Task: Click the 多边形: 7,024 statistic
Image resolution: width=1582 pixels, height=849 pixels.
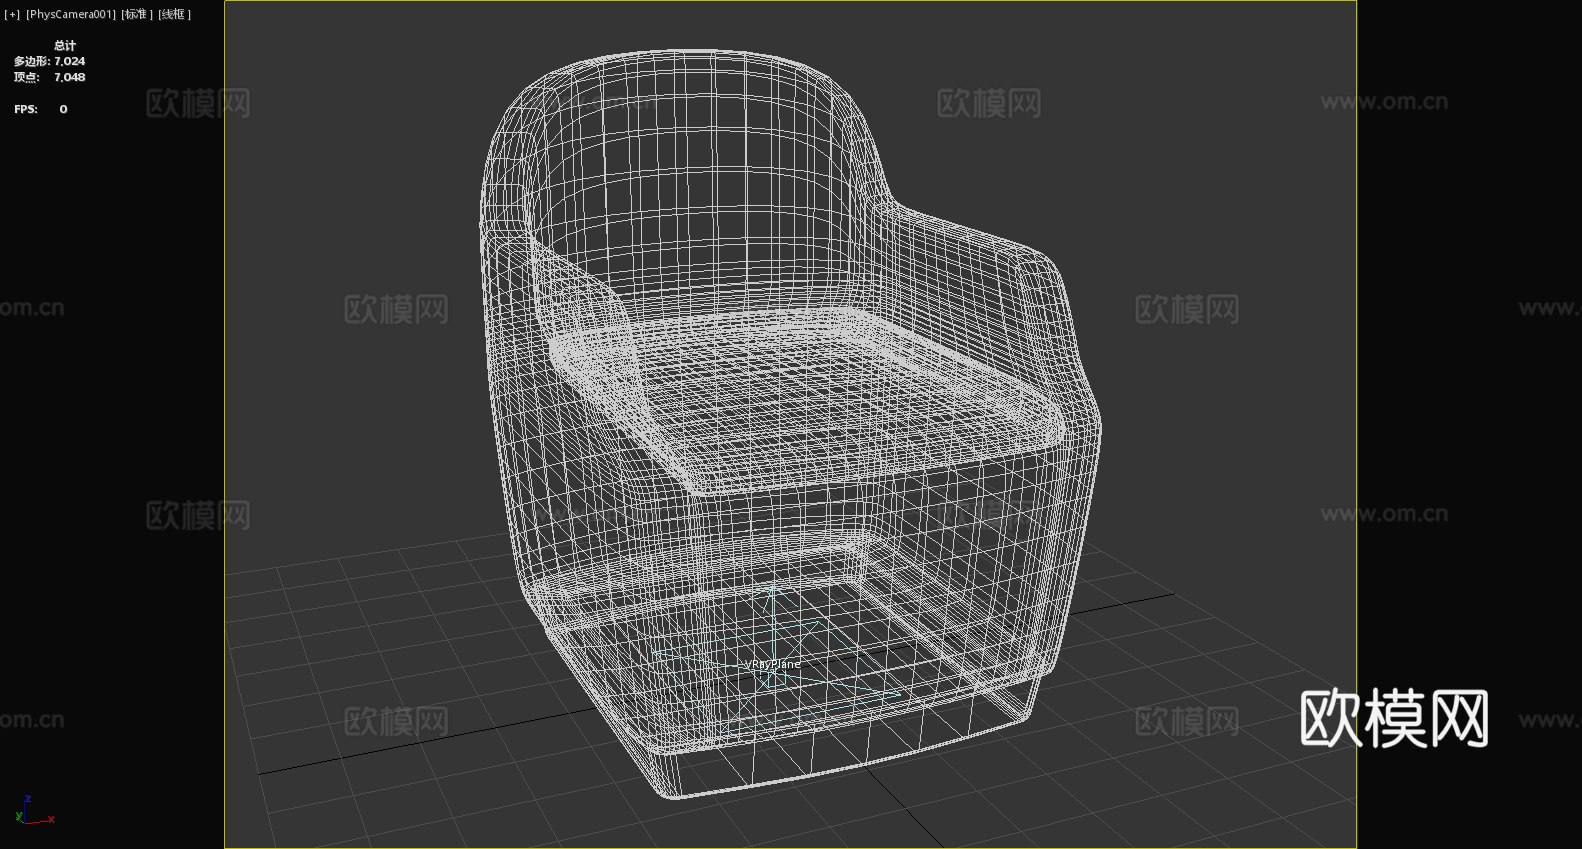Action: coord(49,61)
